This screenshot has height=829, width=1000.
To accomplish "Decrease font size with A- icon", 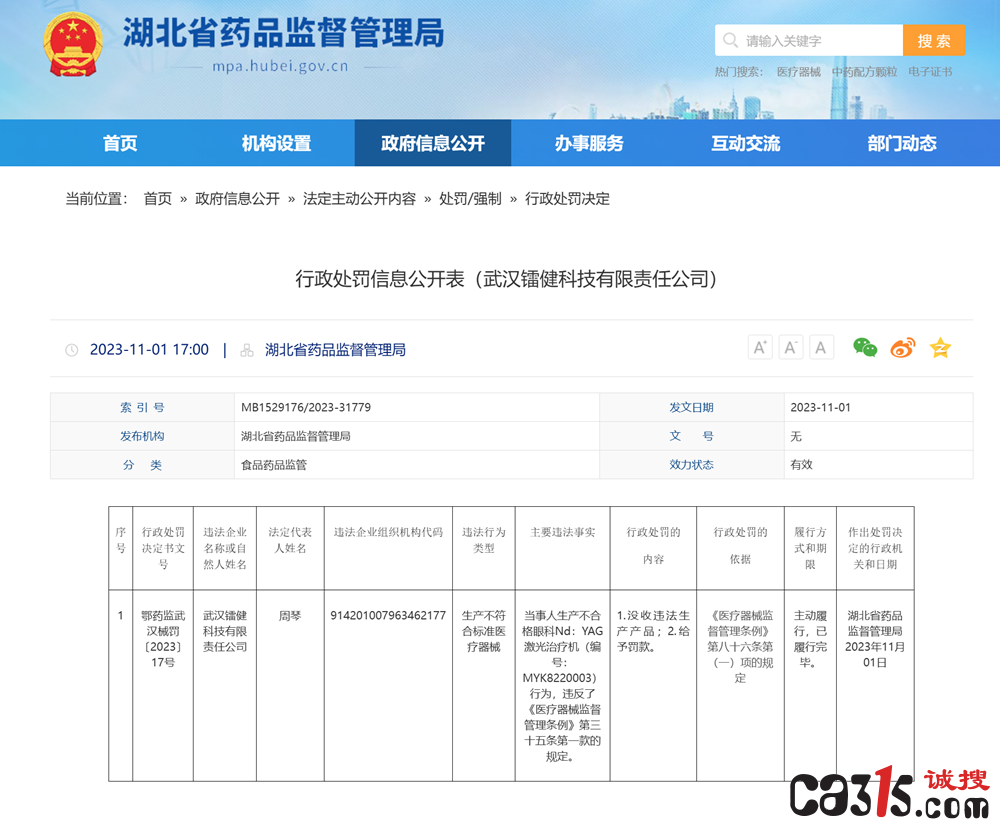I will point(790,348).
